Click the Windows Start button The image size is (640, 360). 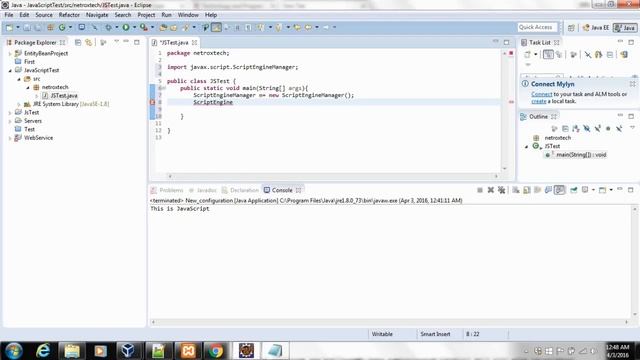13,351
